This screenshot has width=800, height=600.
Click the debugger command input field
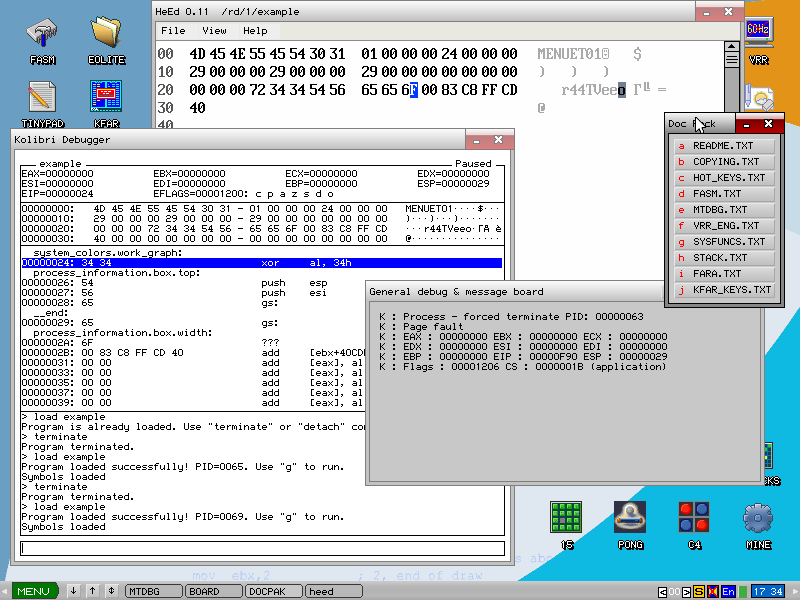[262, 547]
